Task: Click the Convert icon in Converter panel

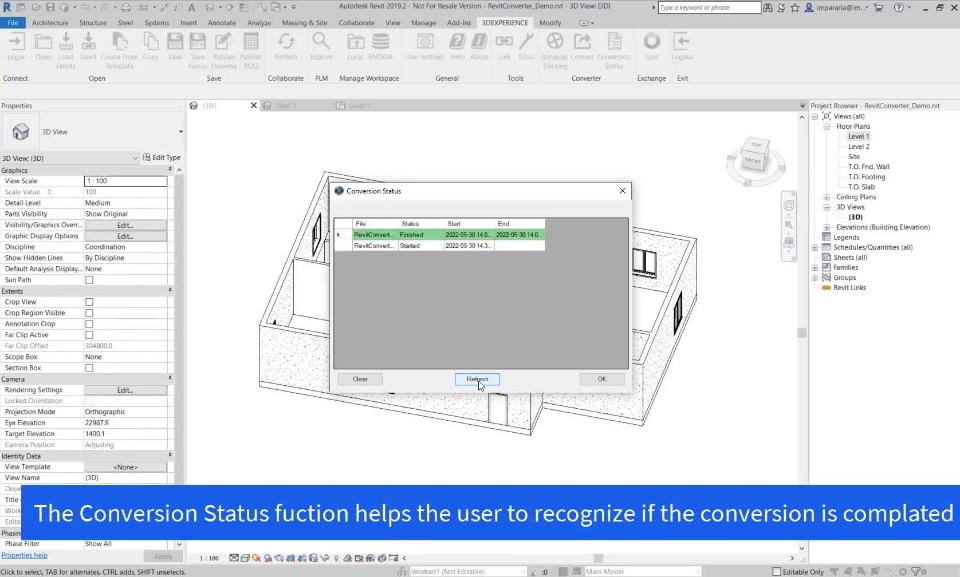Action: [582, 47]
